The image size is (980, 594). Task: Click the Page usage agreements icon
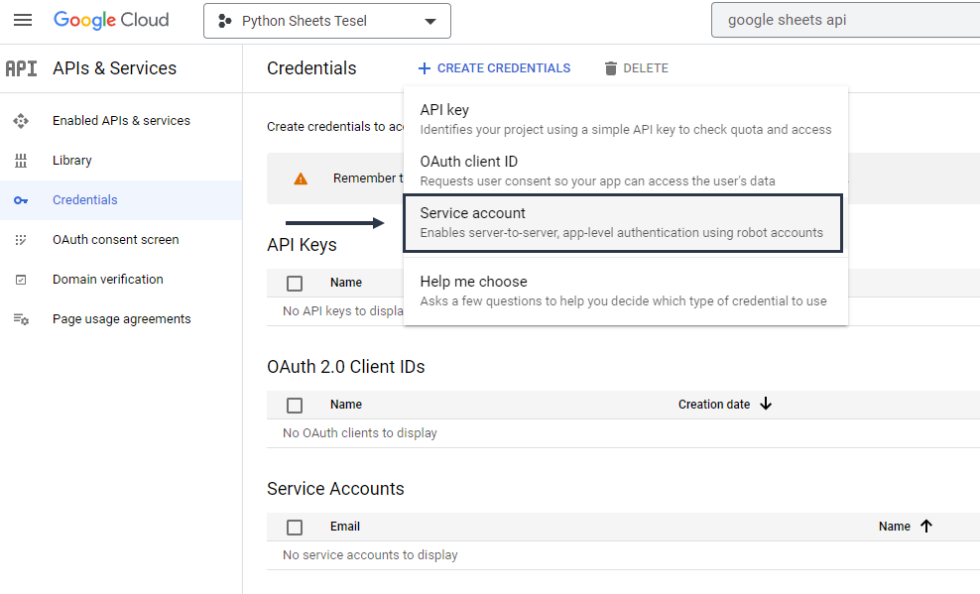pos(21,320)
